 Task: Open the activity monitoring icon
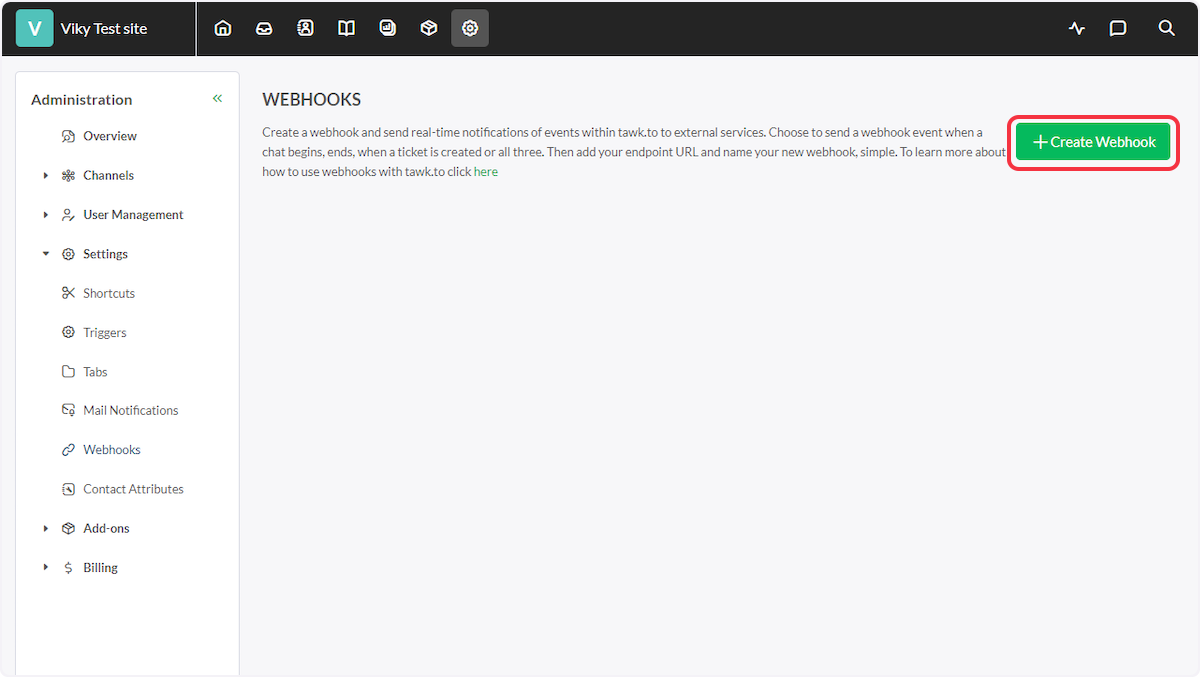(x=1076, y=28)
